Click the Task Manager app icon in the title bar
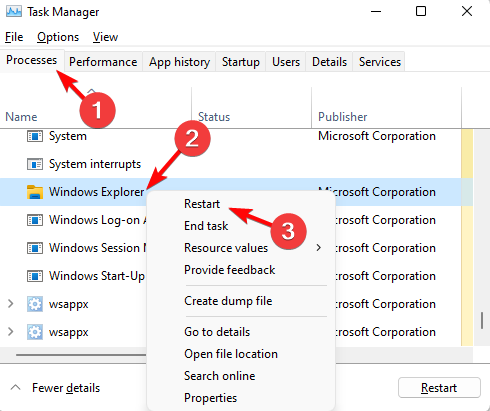The image size is (490, 411). (x=14, y=12)
